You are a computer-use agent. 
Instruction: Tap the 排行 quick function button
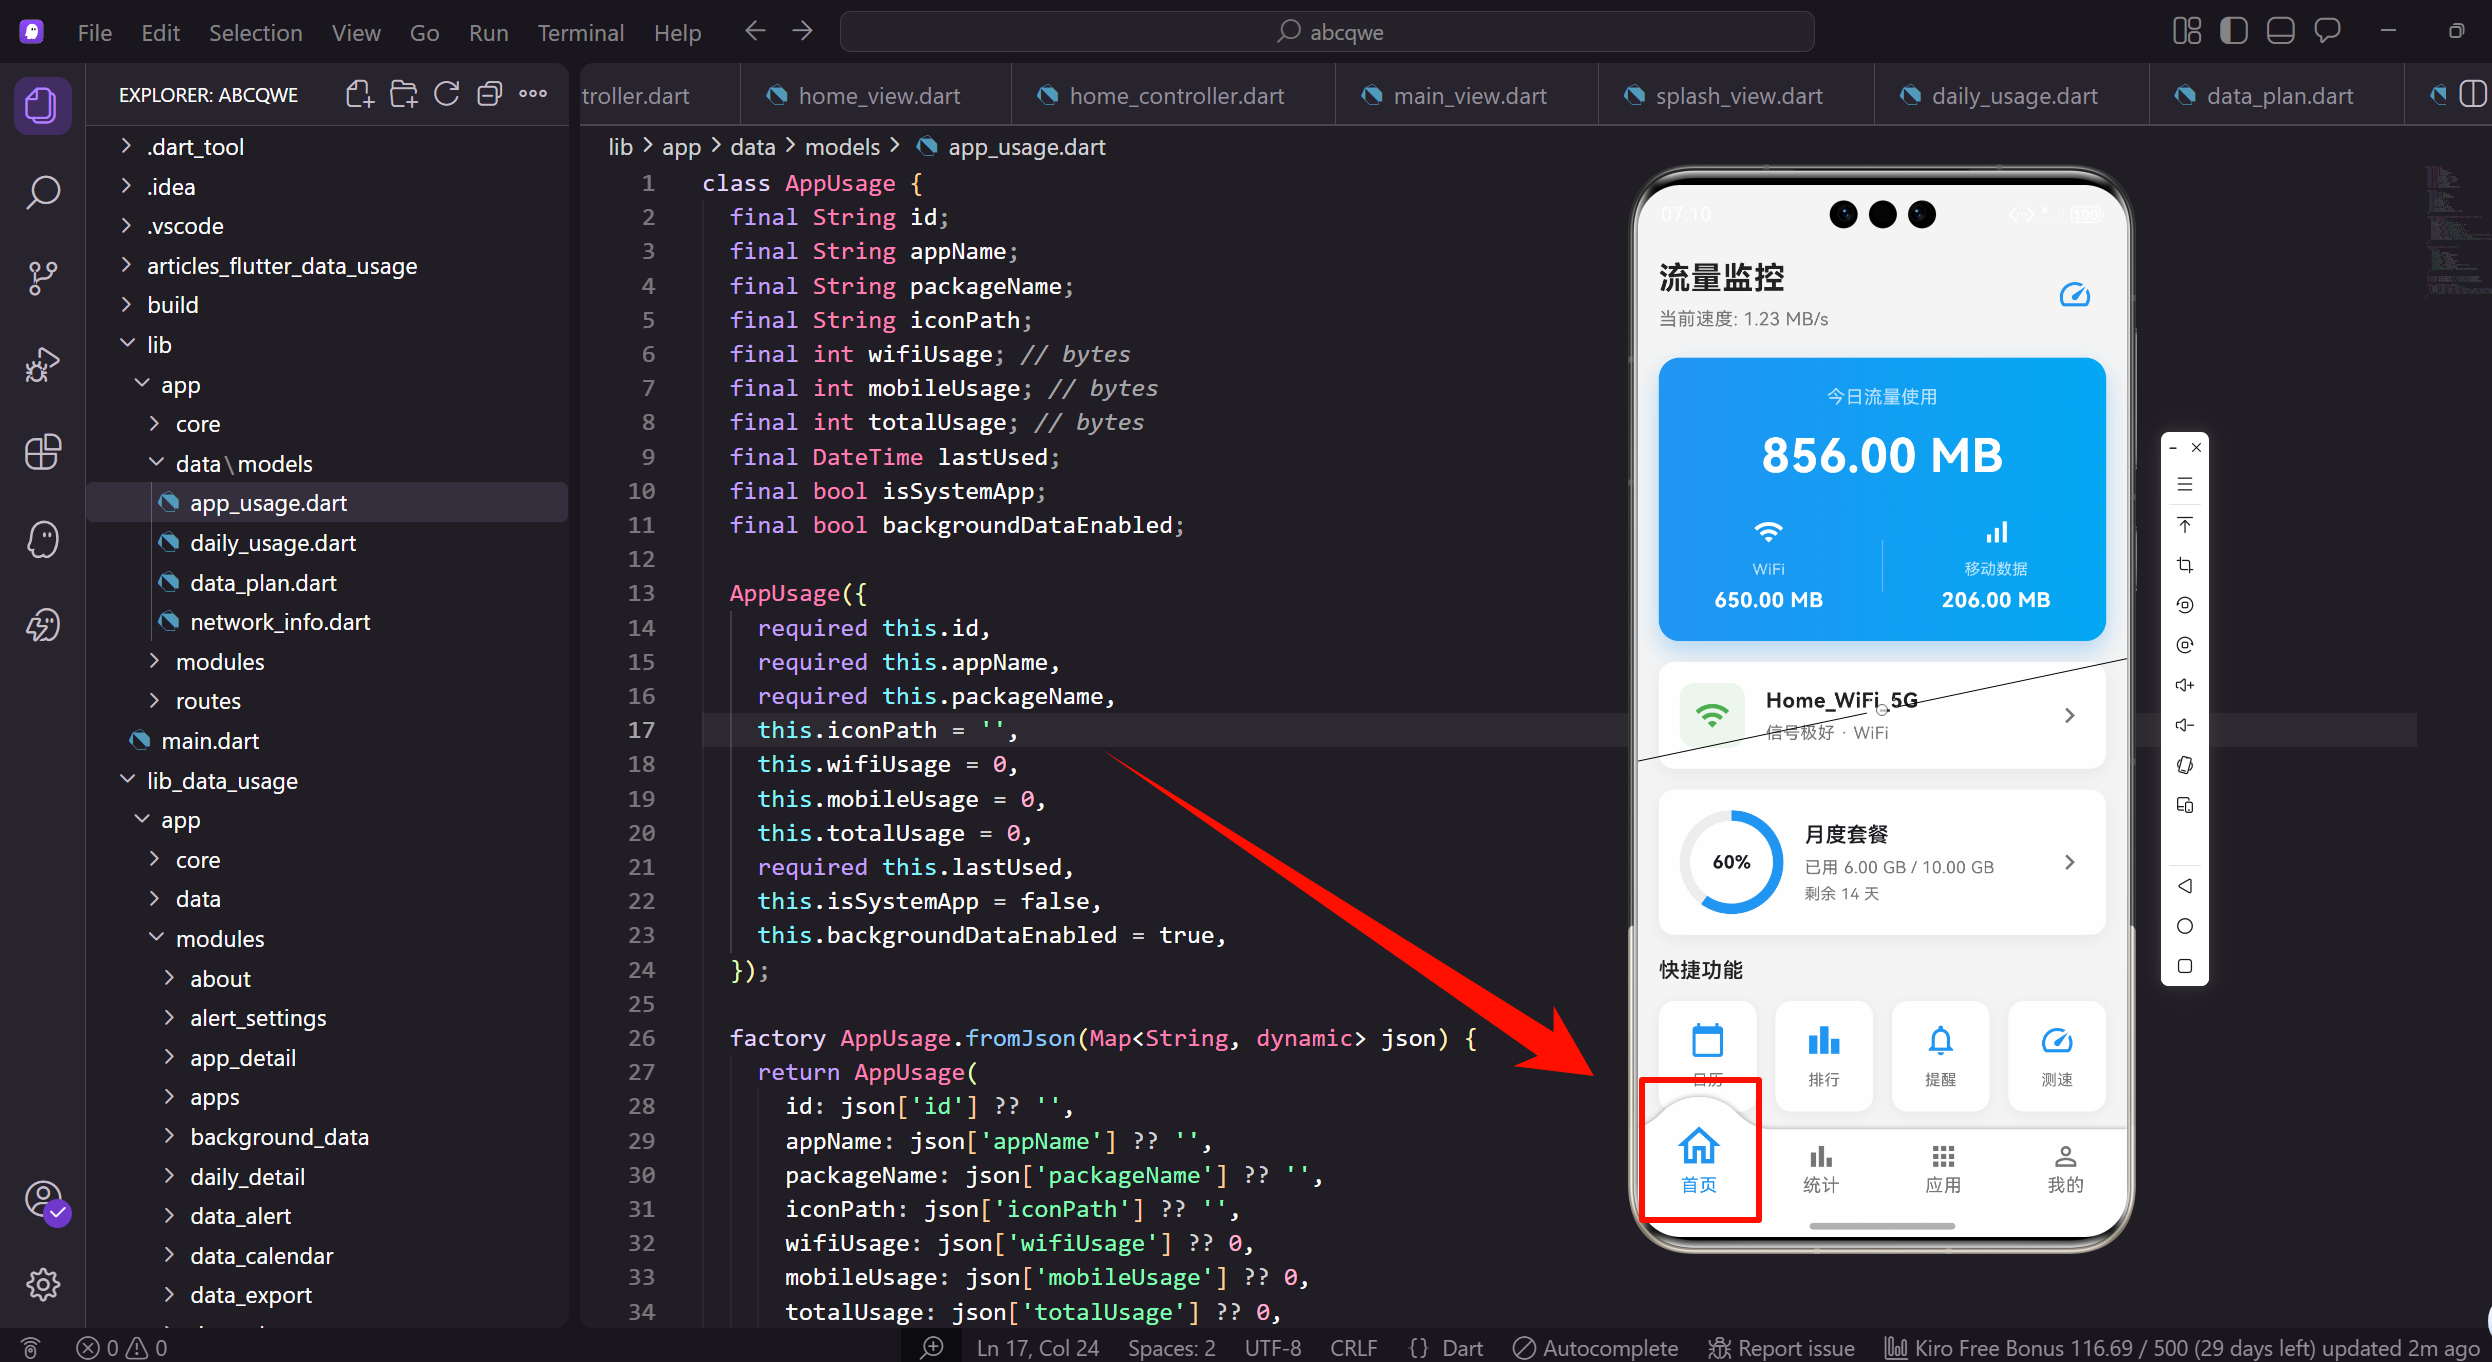tap(1824, 1055)
